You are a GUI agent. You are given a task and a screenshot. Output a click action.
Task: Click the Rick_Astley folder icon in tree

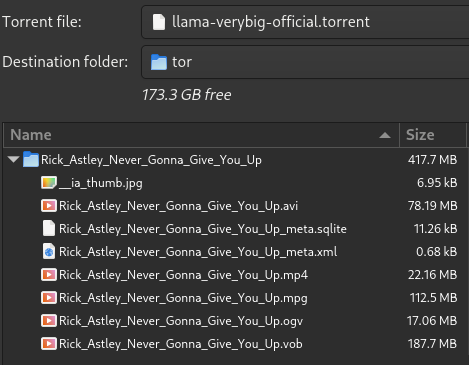click(31, 160)
